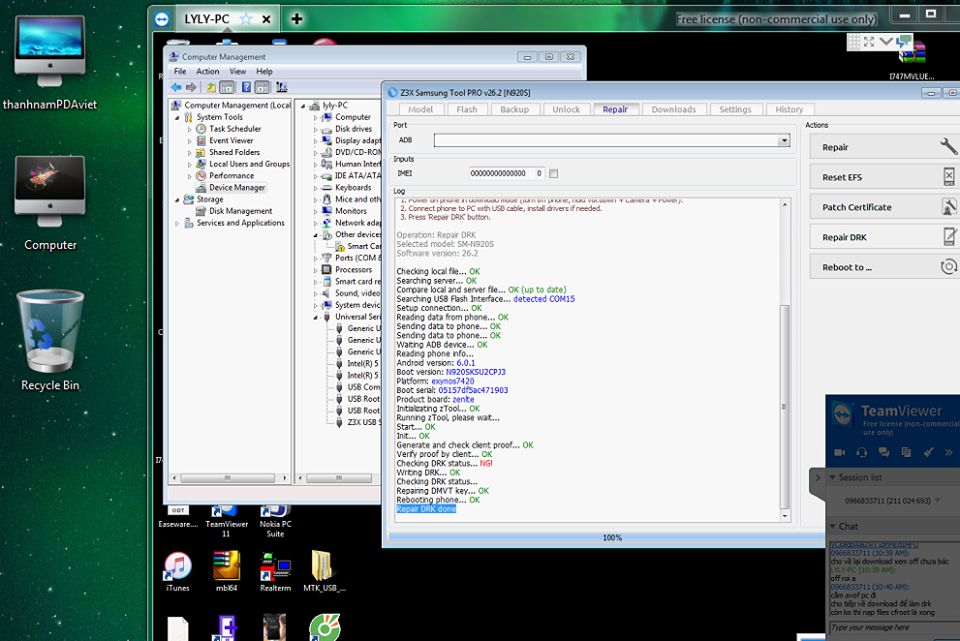Click the Scan for hardware changes icon
Screen dimensions: 960x641
(x=282, y=88)
